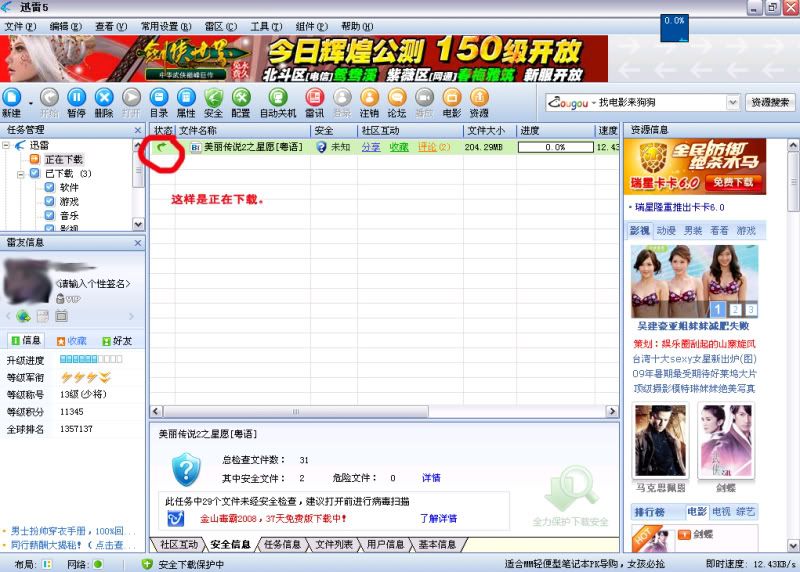Click the VIP badge icon
This screenshot has width=800, height=572.
point(68,299)
